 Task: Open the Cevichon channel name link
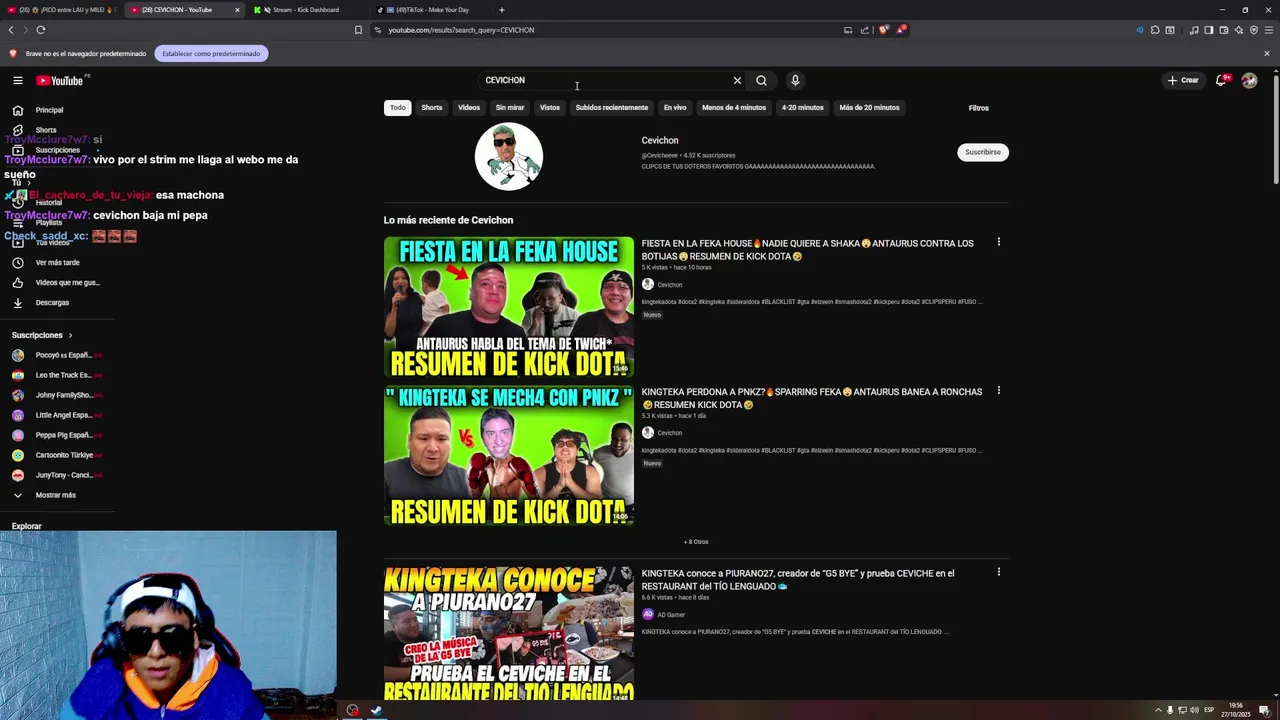[x=660, y=141]
